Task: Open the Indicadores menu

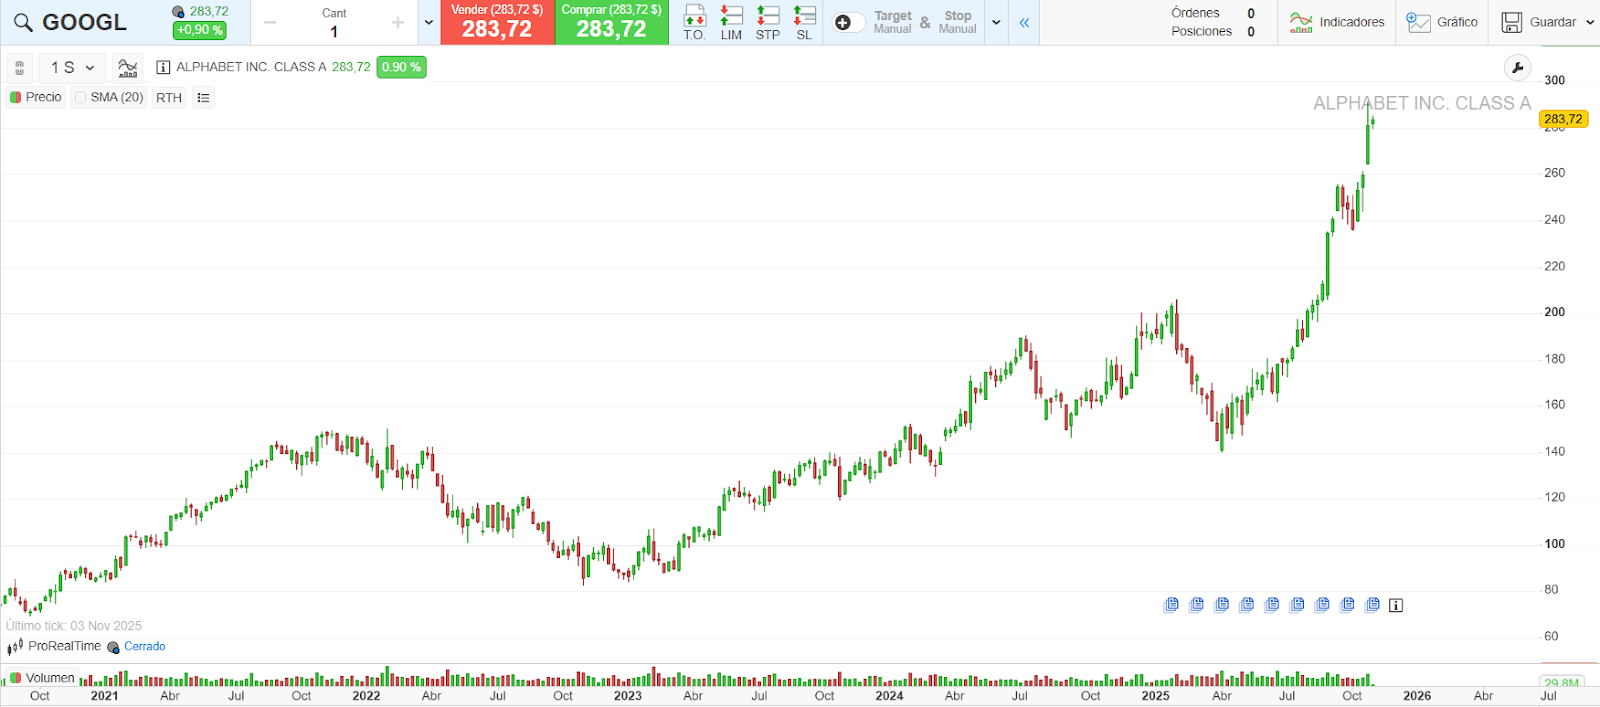Action: [1337, 22]
